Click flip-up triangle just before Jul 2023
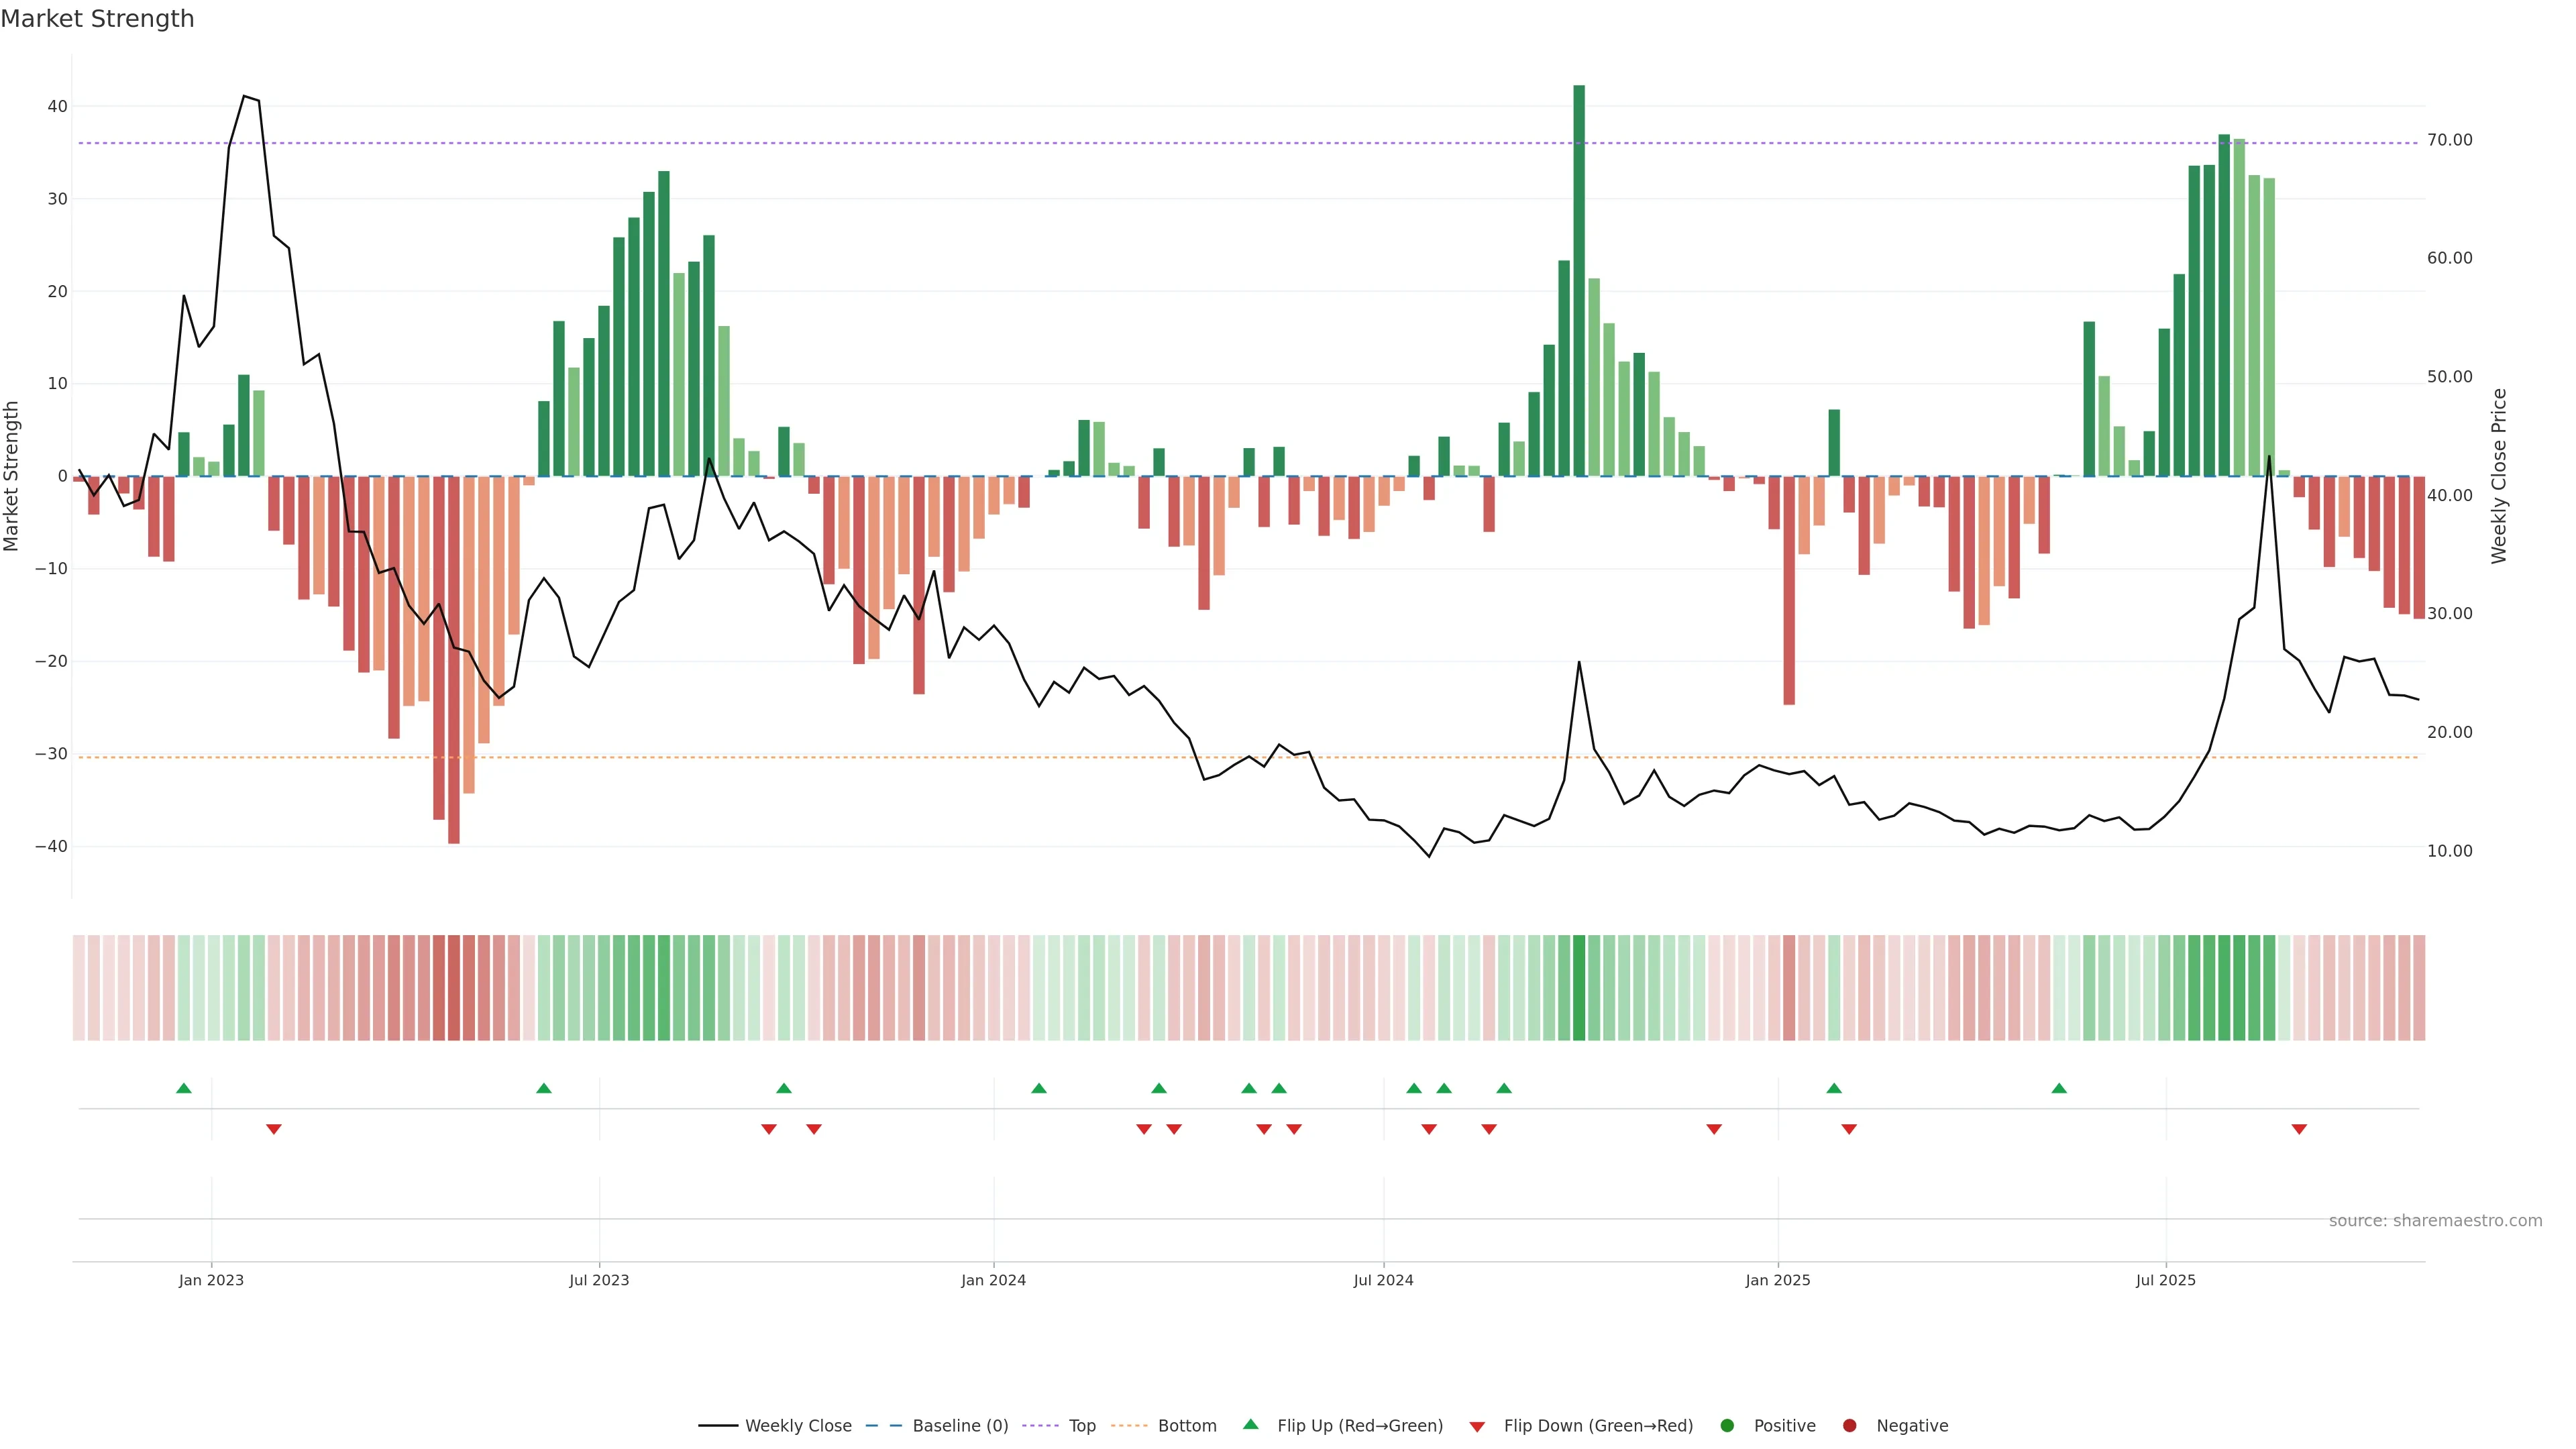 click(x=544, y=1088)
